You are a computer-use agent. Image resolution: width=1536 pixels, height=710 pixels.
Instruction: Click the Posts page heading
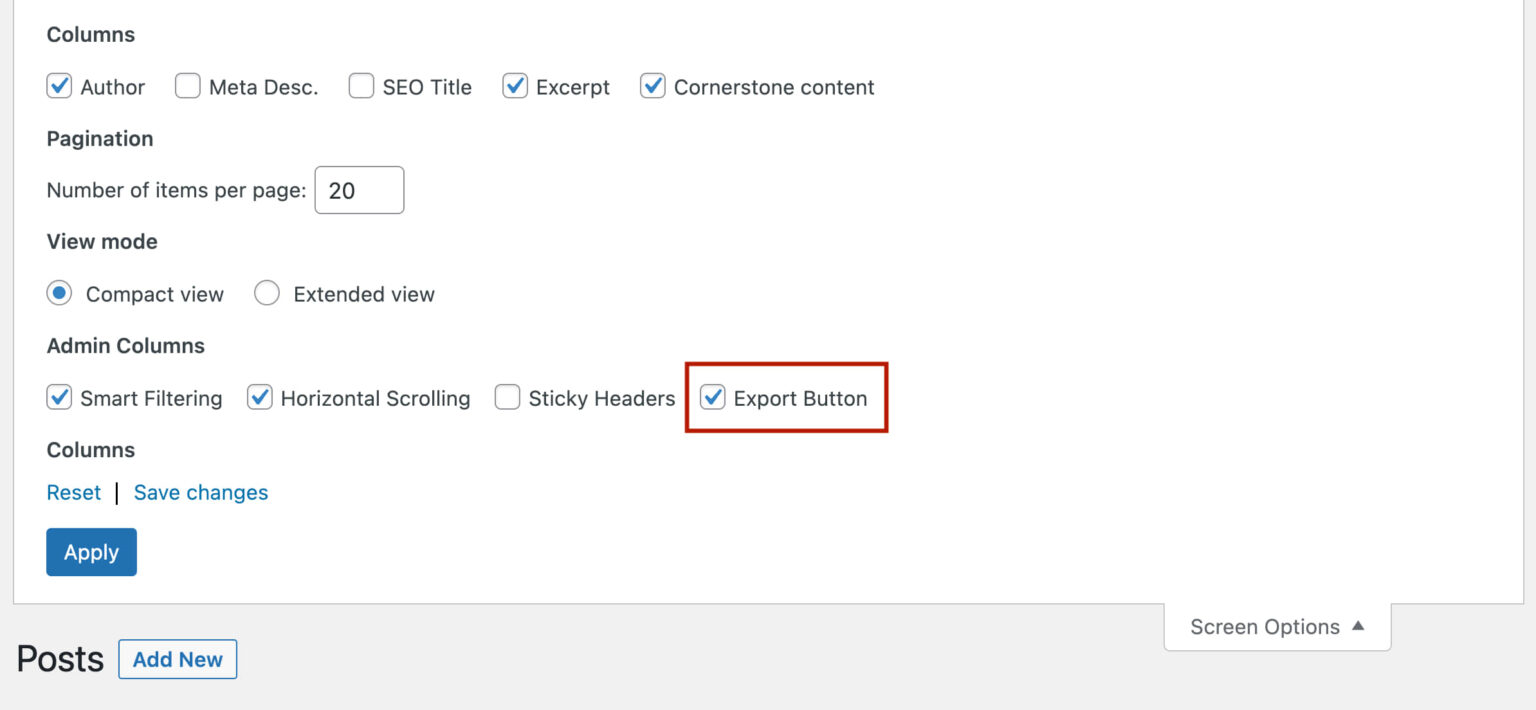click(59, 659)
